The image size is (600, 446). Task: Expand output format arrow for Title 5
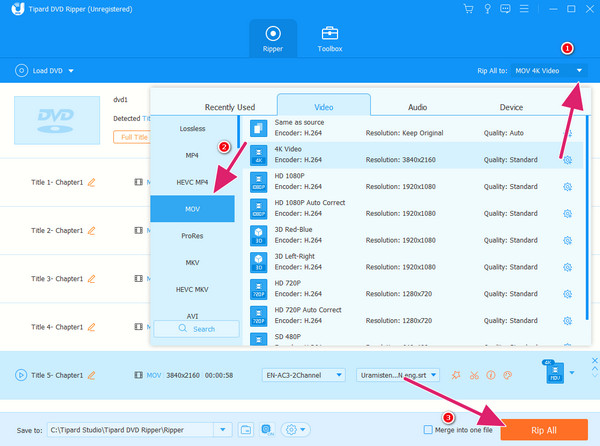(x=572, y=373)
